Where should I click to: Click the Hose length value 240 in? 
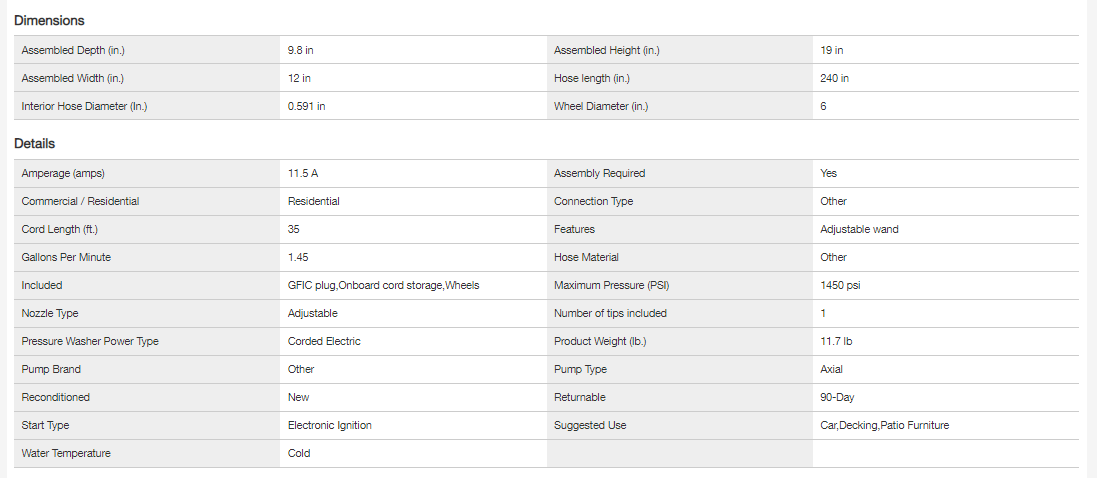[834, 78]
